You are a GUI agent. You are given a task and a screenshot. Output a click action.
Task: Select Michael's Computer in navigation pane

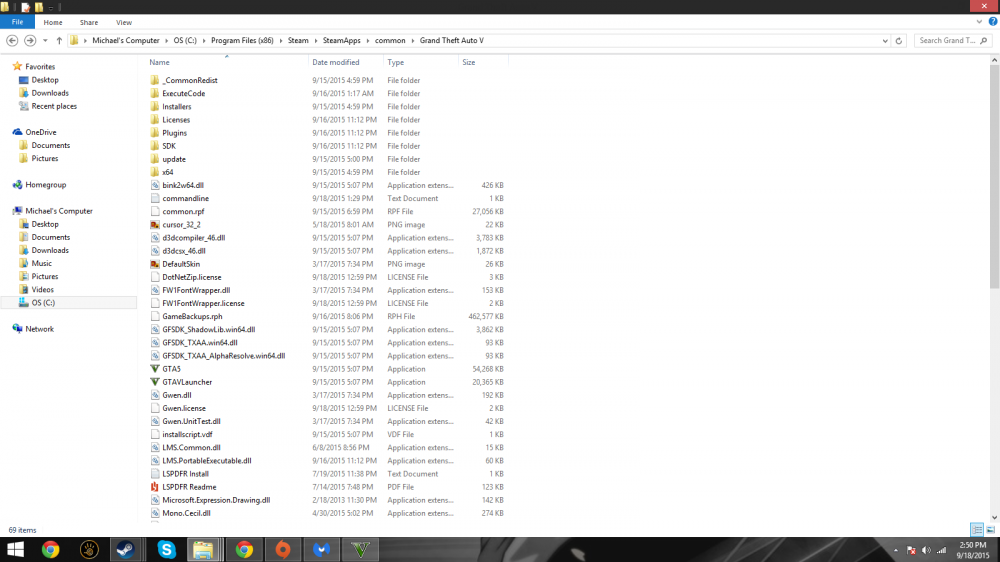point(59,211)
